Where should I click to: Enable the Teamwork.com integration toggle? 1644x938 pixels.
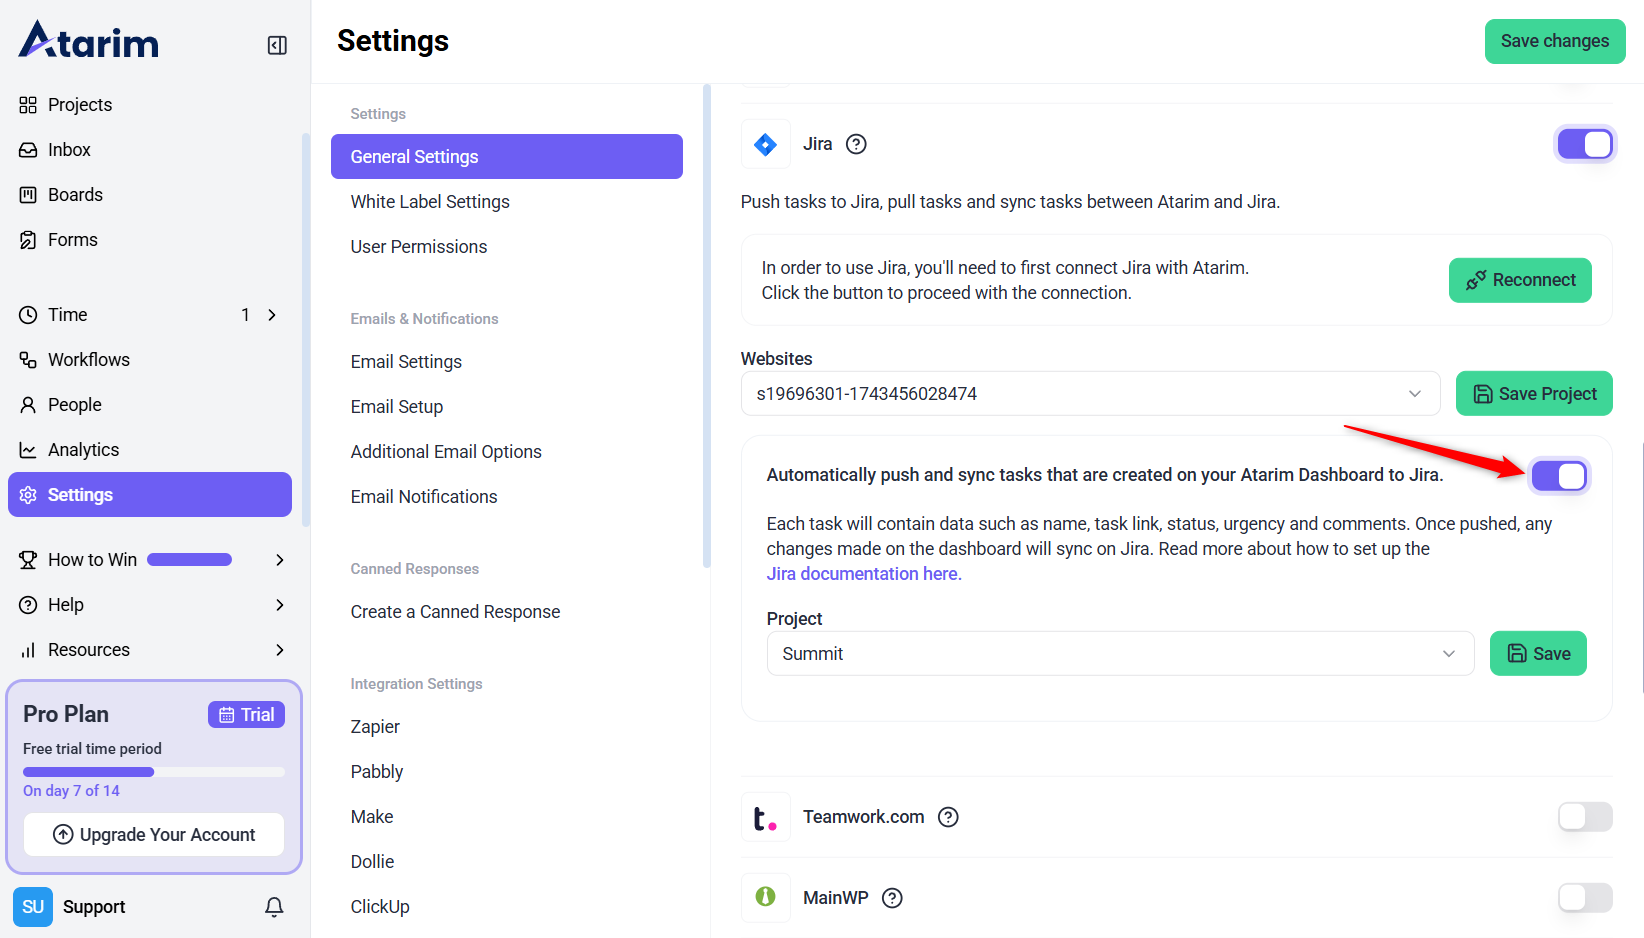(x=1584, y=817)
